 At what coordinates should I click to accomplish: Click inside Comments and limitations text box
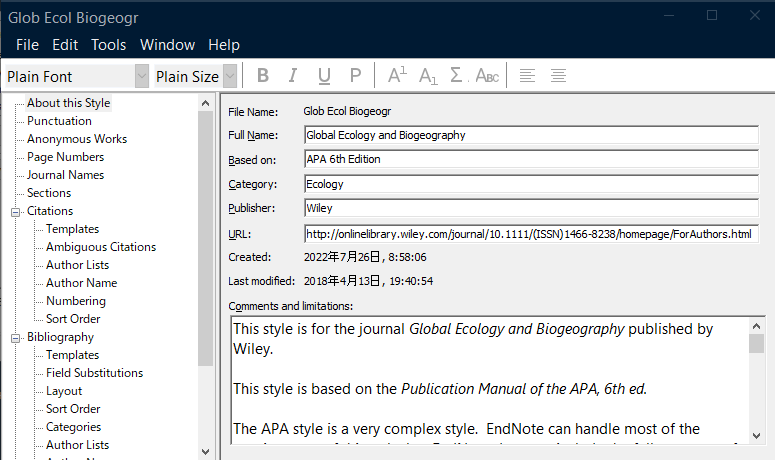[x=489, y=380]
